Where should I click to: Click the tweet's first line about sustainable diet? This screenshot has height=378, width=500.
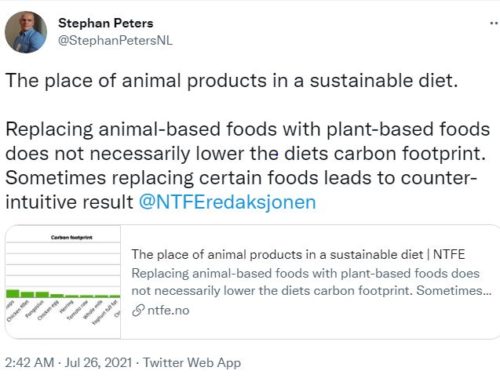point(232,81)
